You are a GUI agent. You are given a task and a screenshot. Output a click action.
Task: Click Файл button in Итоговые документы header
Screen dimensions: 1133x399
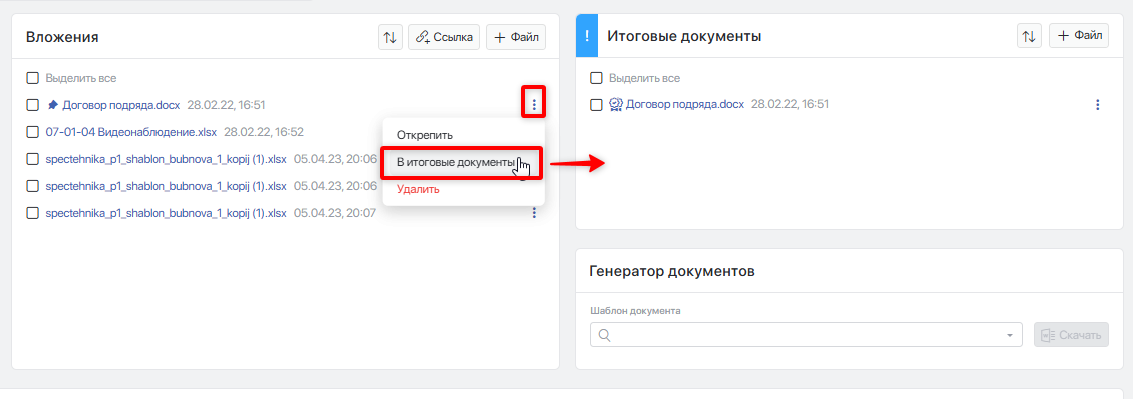coord(1079,35)
